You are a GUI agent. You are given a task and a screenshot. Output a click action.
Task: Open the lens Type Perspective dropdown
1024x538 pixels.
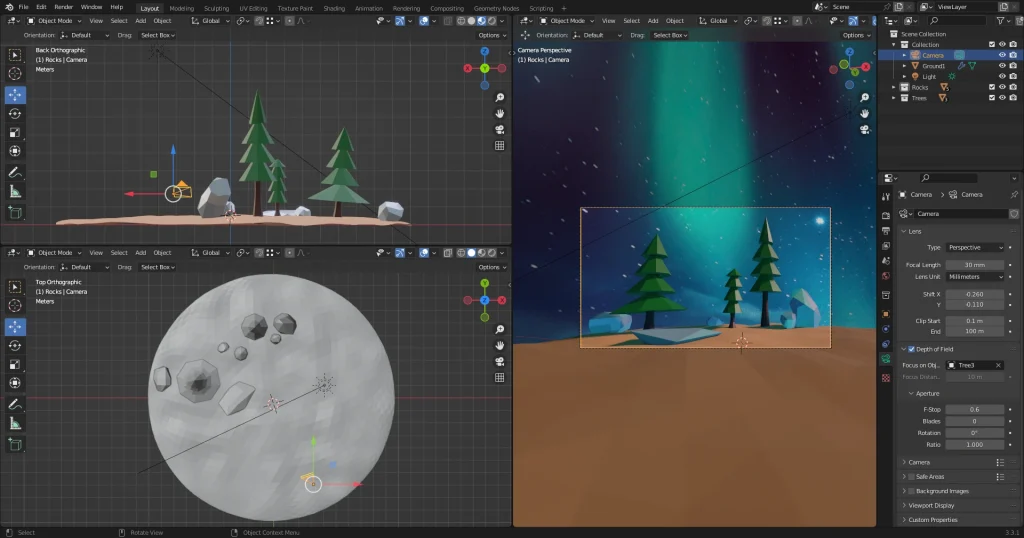[975, 247]
